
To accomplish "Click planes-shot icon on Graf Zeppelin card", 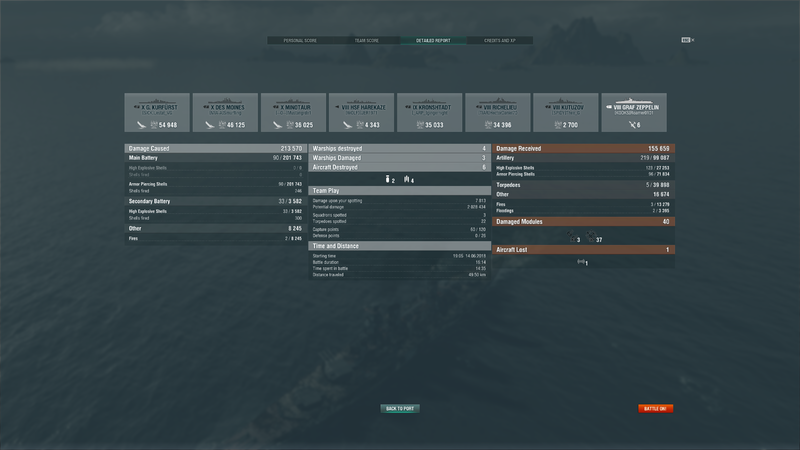I will pyautogui.click(x=632, y=125).
